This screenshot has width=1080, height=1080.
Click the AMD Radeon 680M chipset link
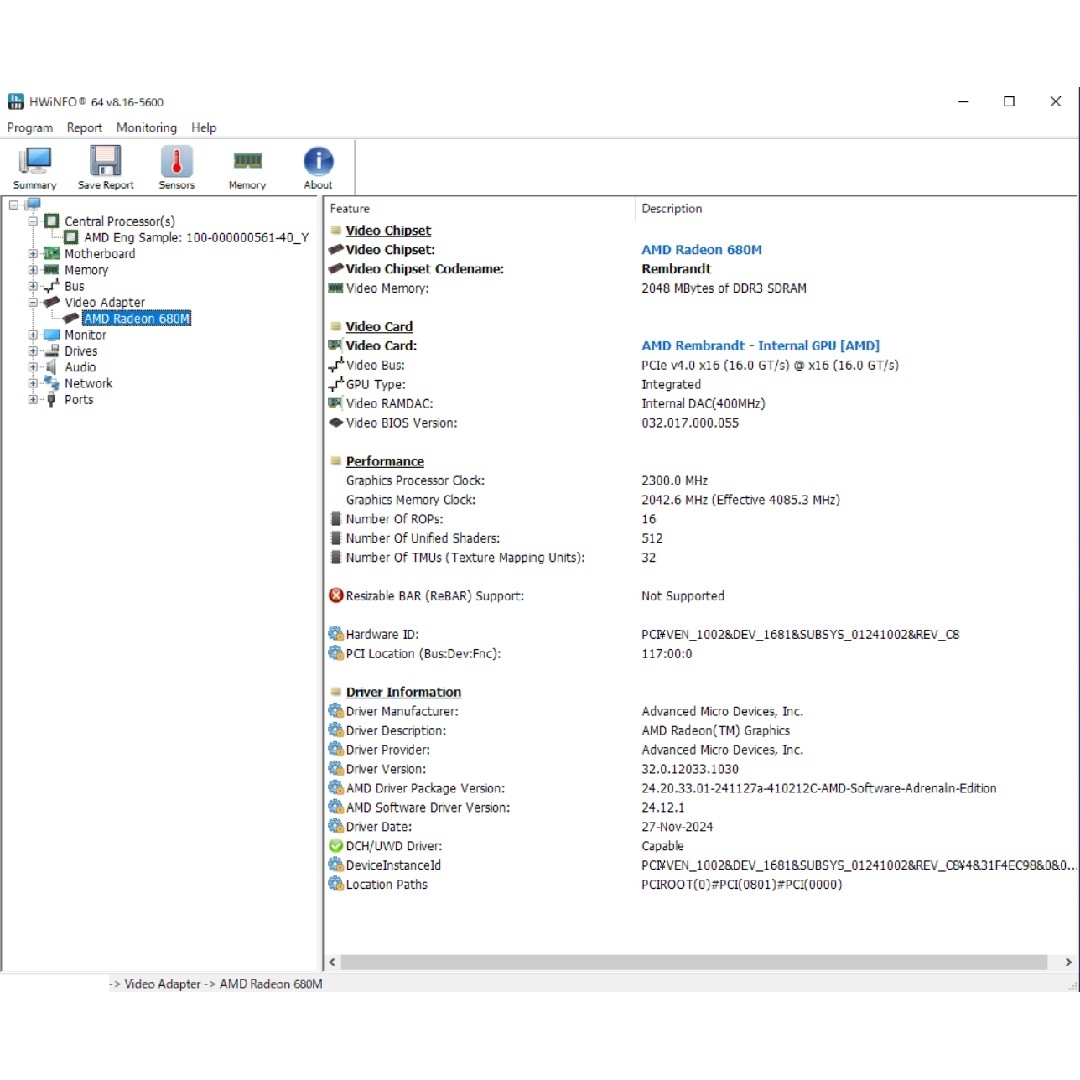[701, 249]
